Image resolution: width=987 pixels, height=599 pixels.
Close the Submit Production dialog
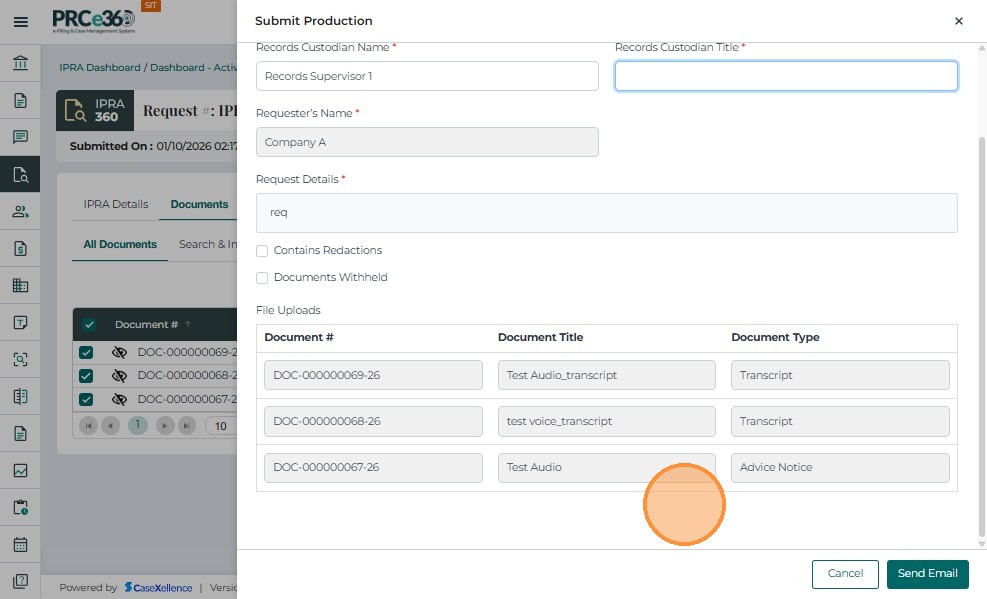click(958, 21)
